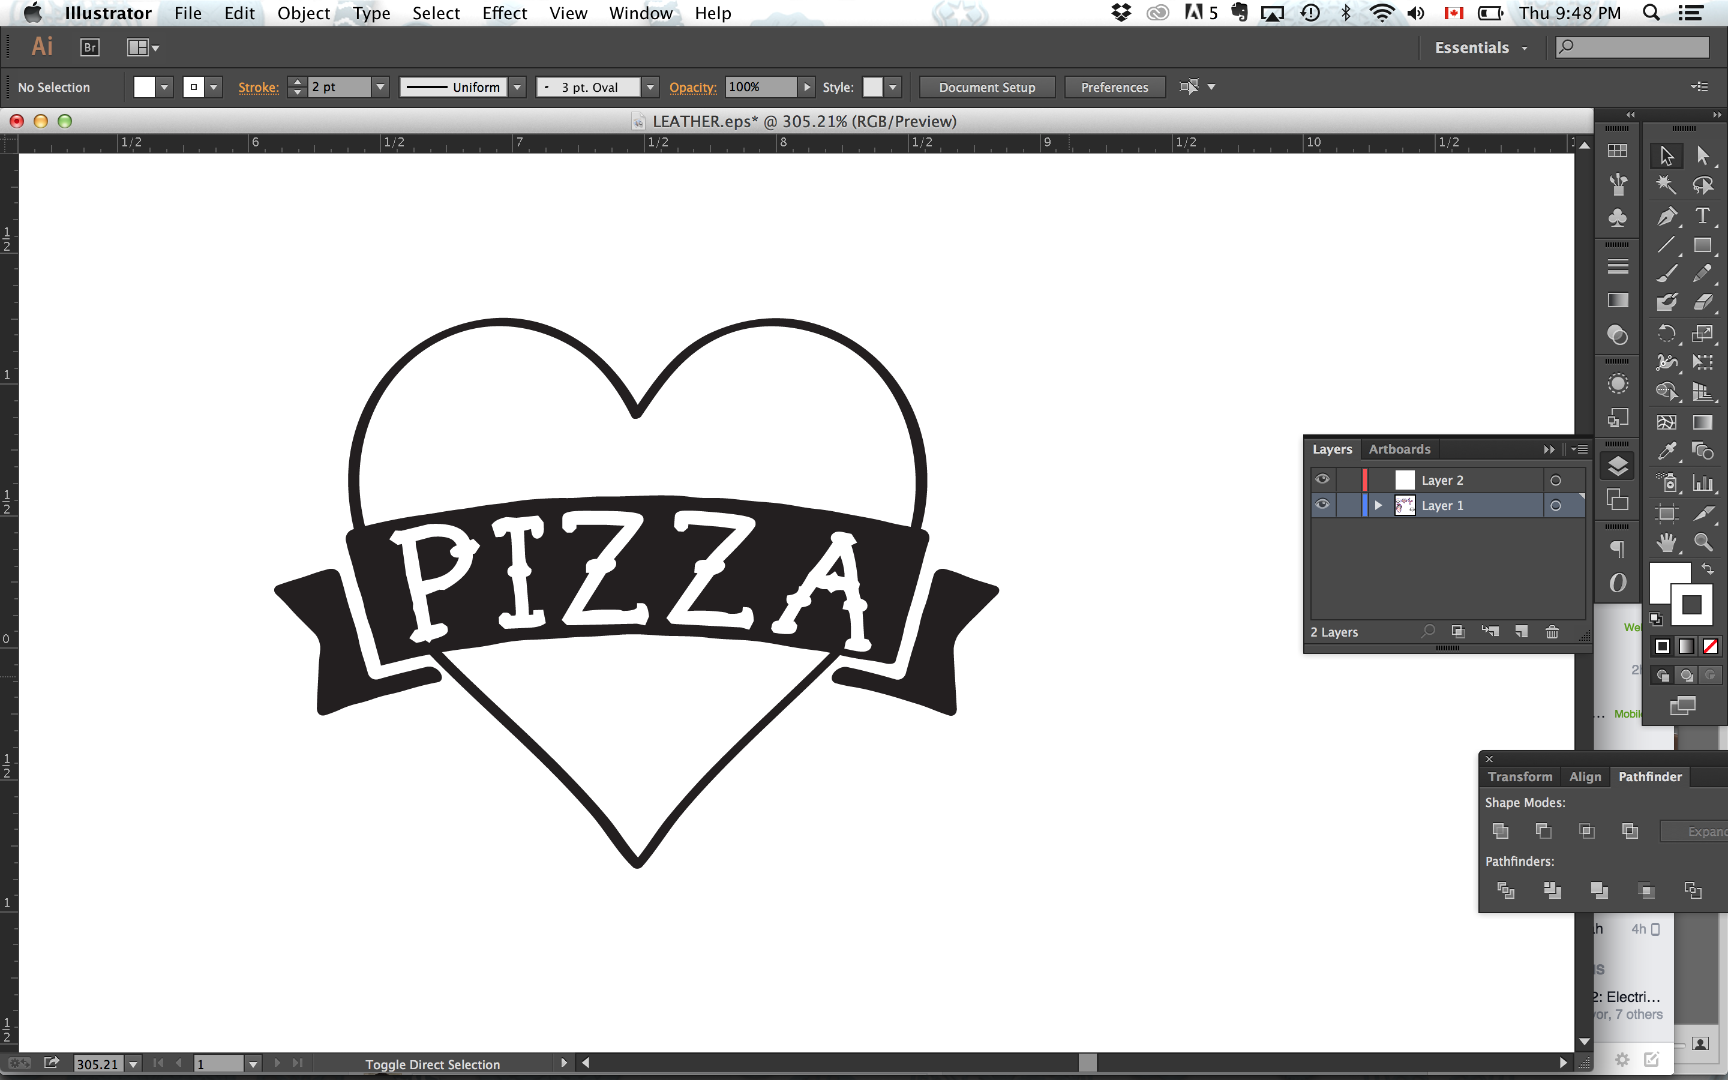Select the Lasso tool

[1703, 185]
